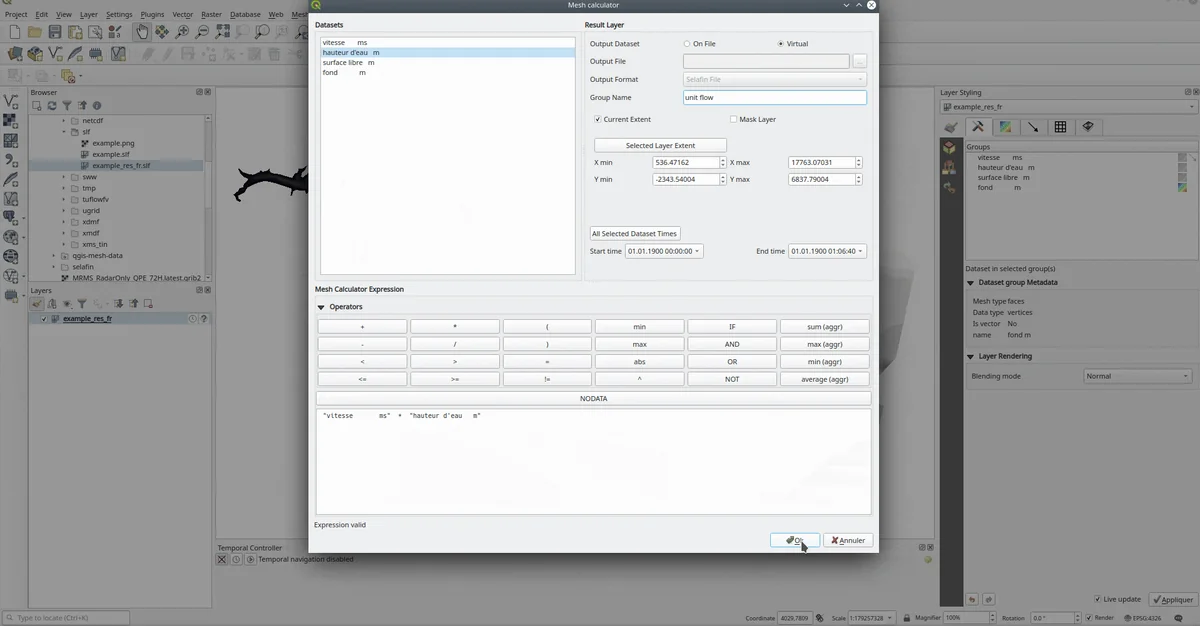Click the Group Name input field
The width and height of the screenshot is (1200, 626).
click(774, 98)
